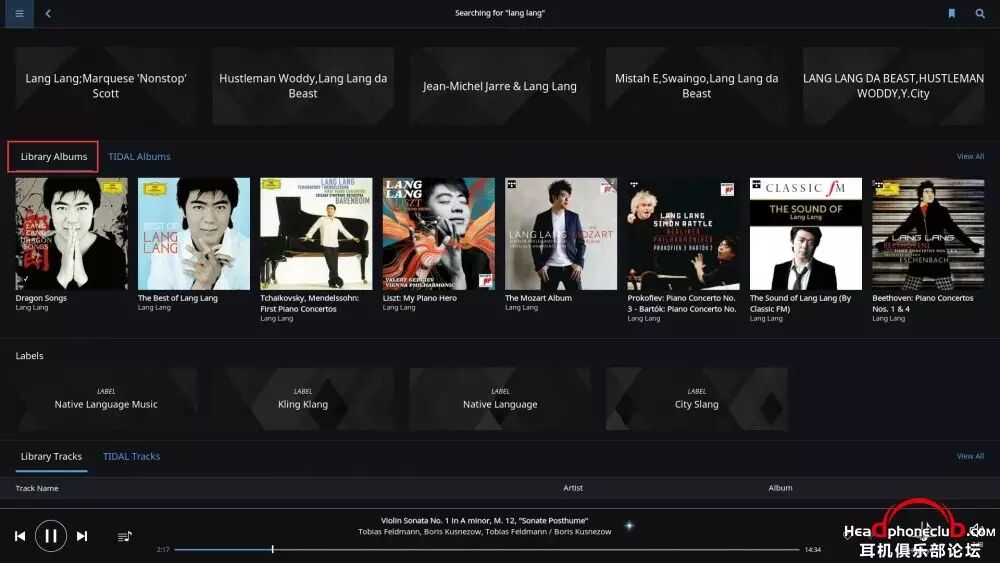Go back with the left arrow
Viewport: 1000px width, 563px height.
click(x=48, y=13)
